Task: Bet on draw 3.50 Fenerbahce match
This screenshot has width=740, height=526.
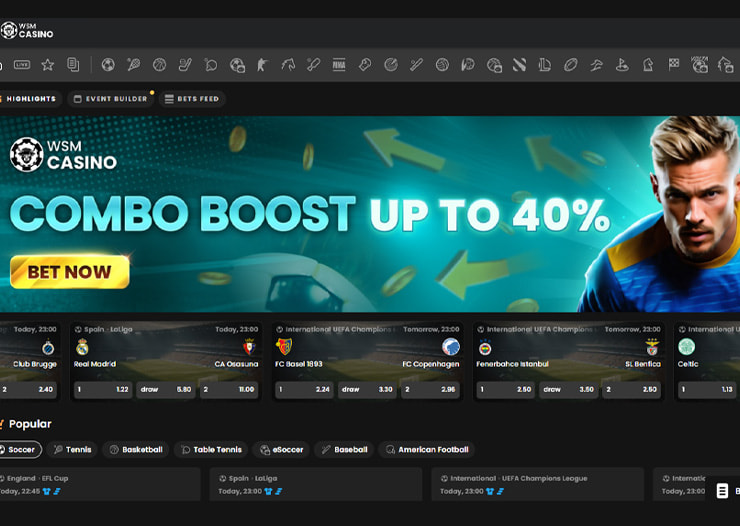Action: (568, 390)
